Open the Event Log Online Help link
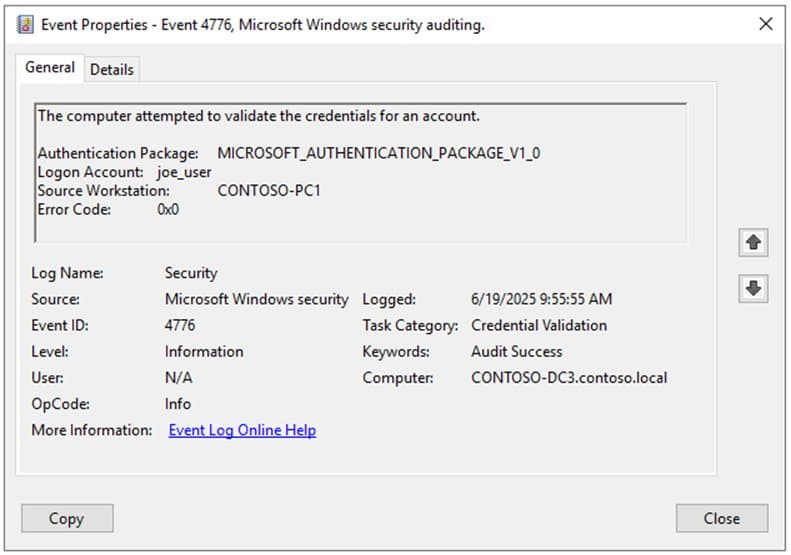The height and width of the screenshot is (555, 791). (242, 430)
